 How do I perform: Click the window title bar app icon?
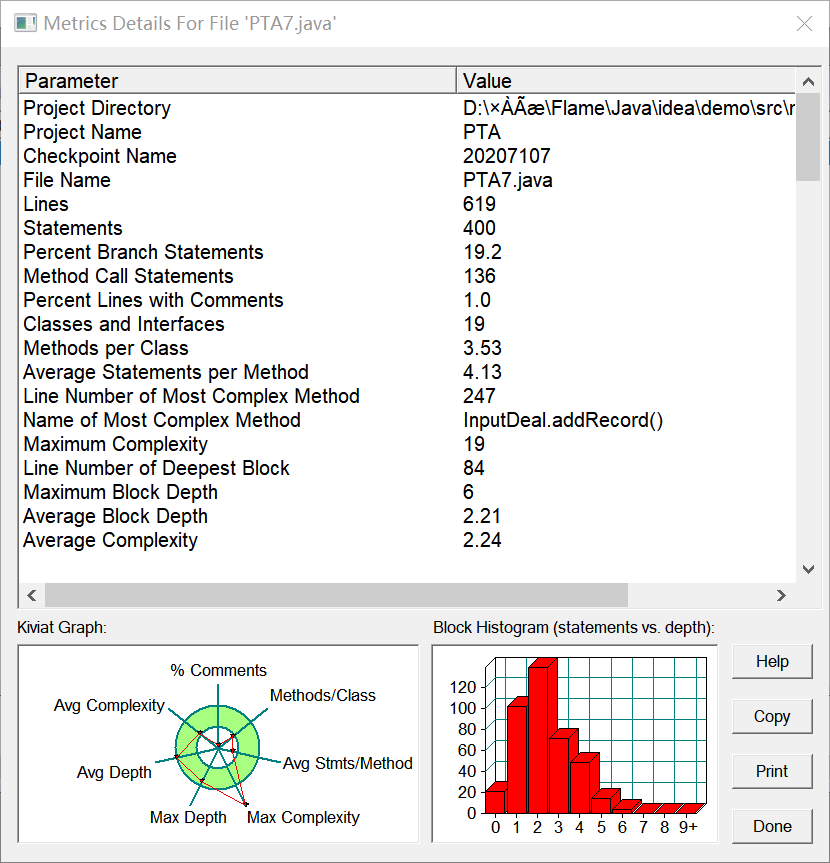[25, 24]
